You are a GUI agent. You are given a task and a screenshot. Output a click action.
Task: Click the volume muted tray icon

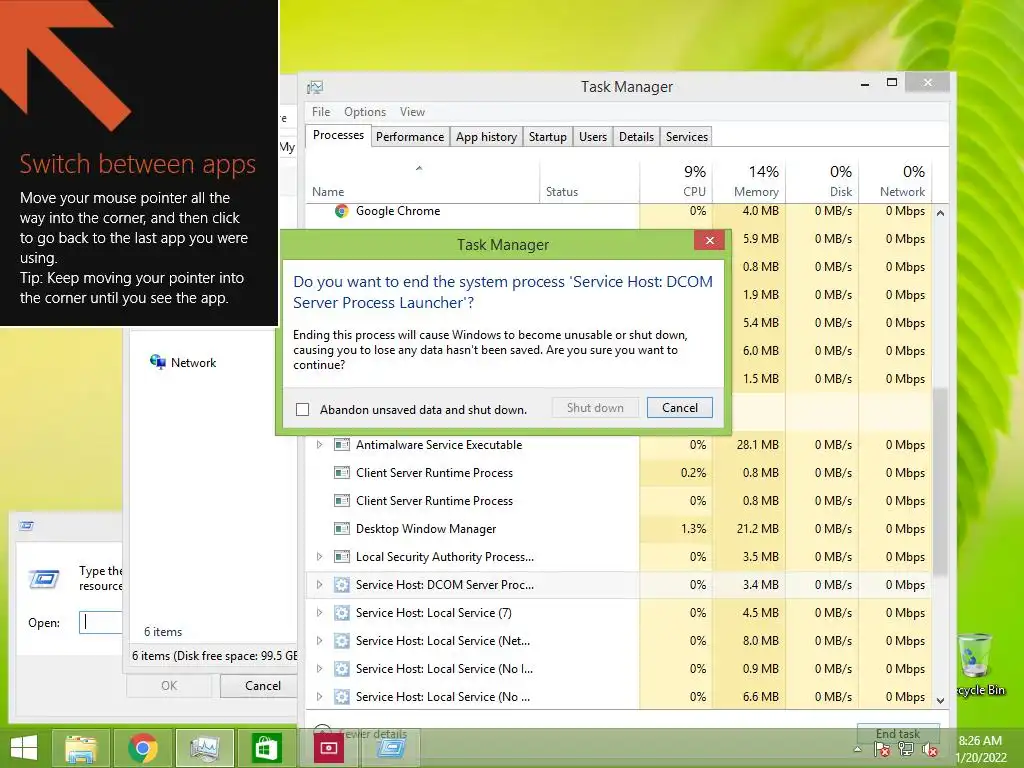pyautogui.click(x=929, y=750)
